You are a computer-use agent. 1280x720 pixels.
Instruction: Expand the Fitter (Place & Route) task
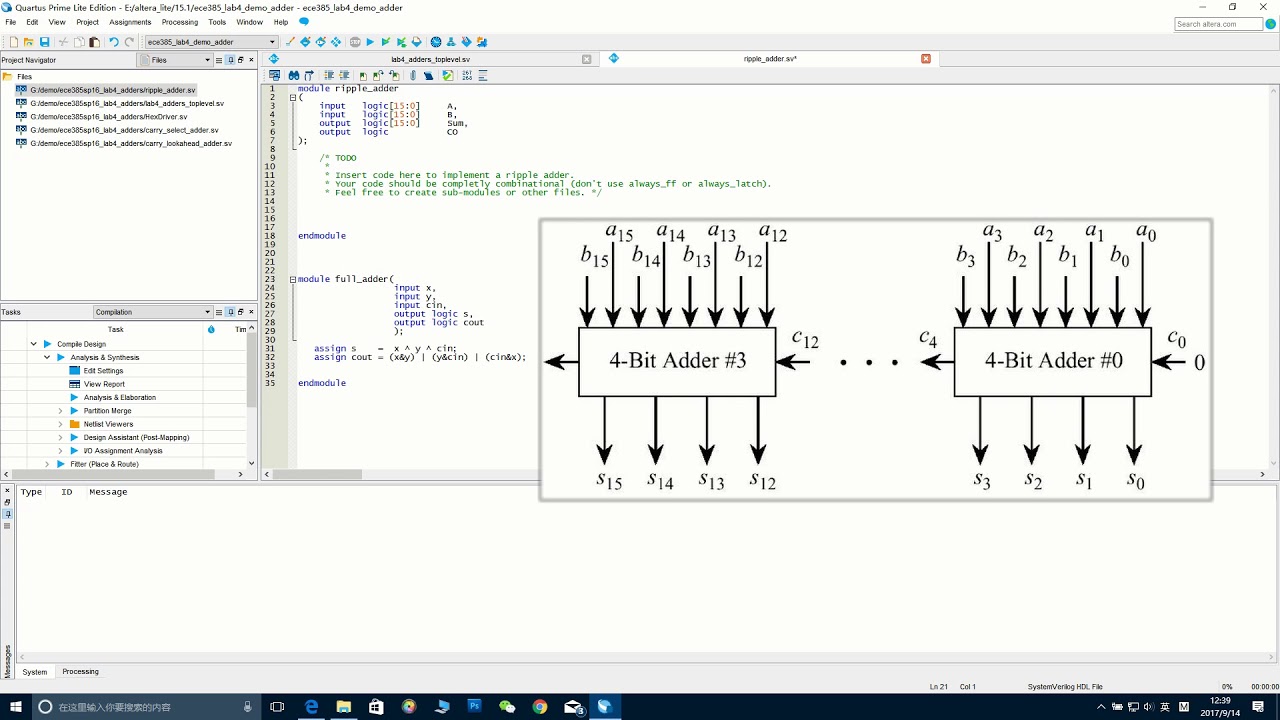point(46,464)
